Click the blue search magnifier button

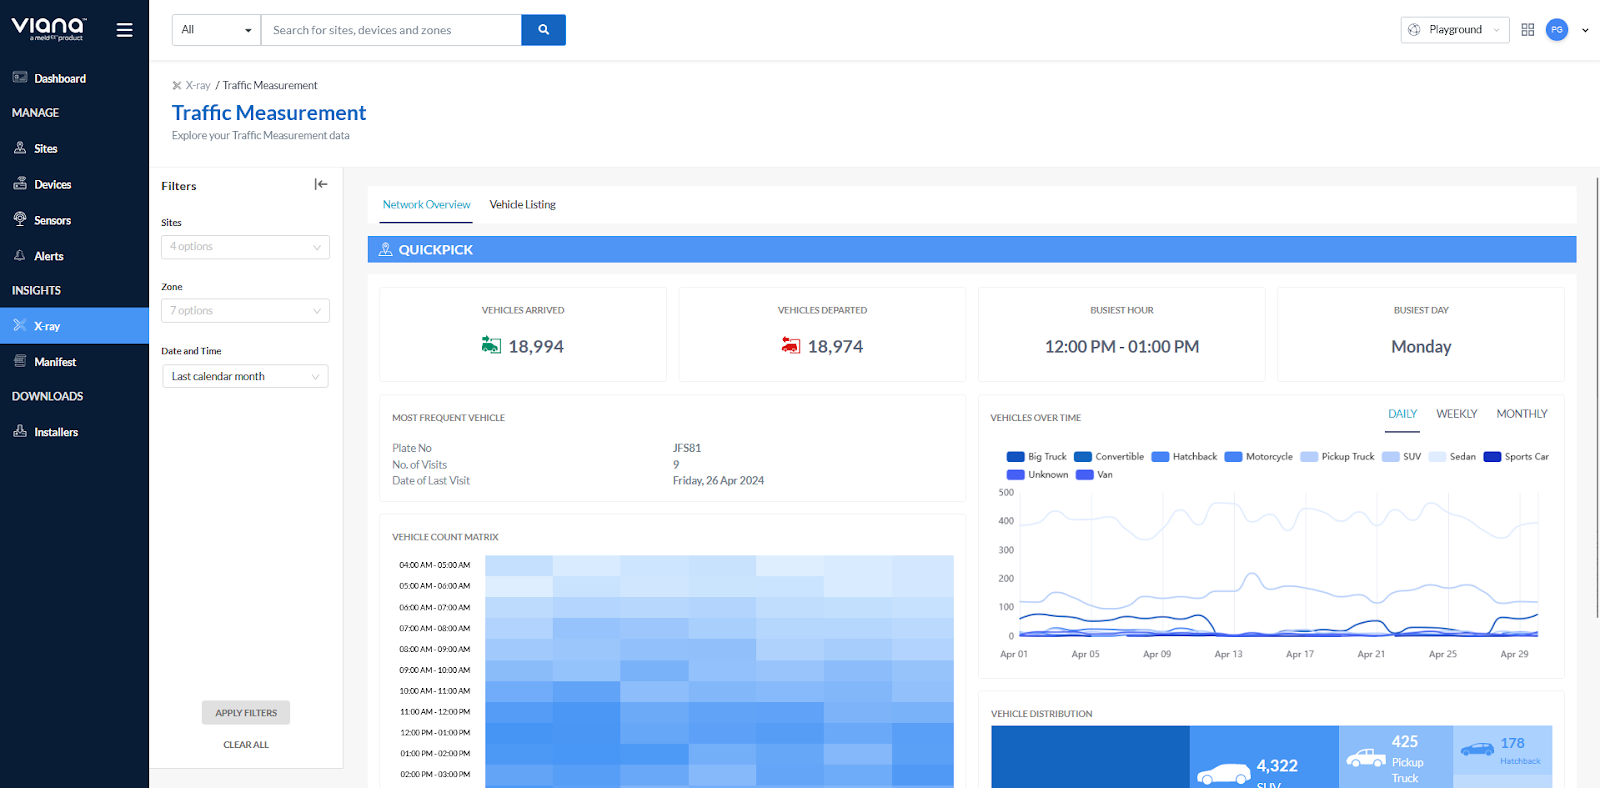click(543, 30)
